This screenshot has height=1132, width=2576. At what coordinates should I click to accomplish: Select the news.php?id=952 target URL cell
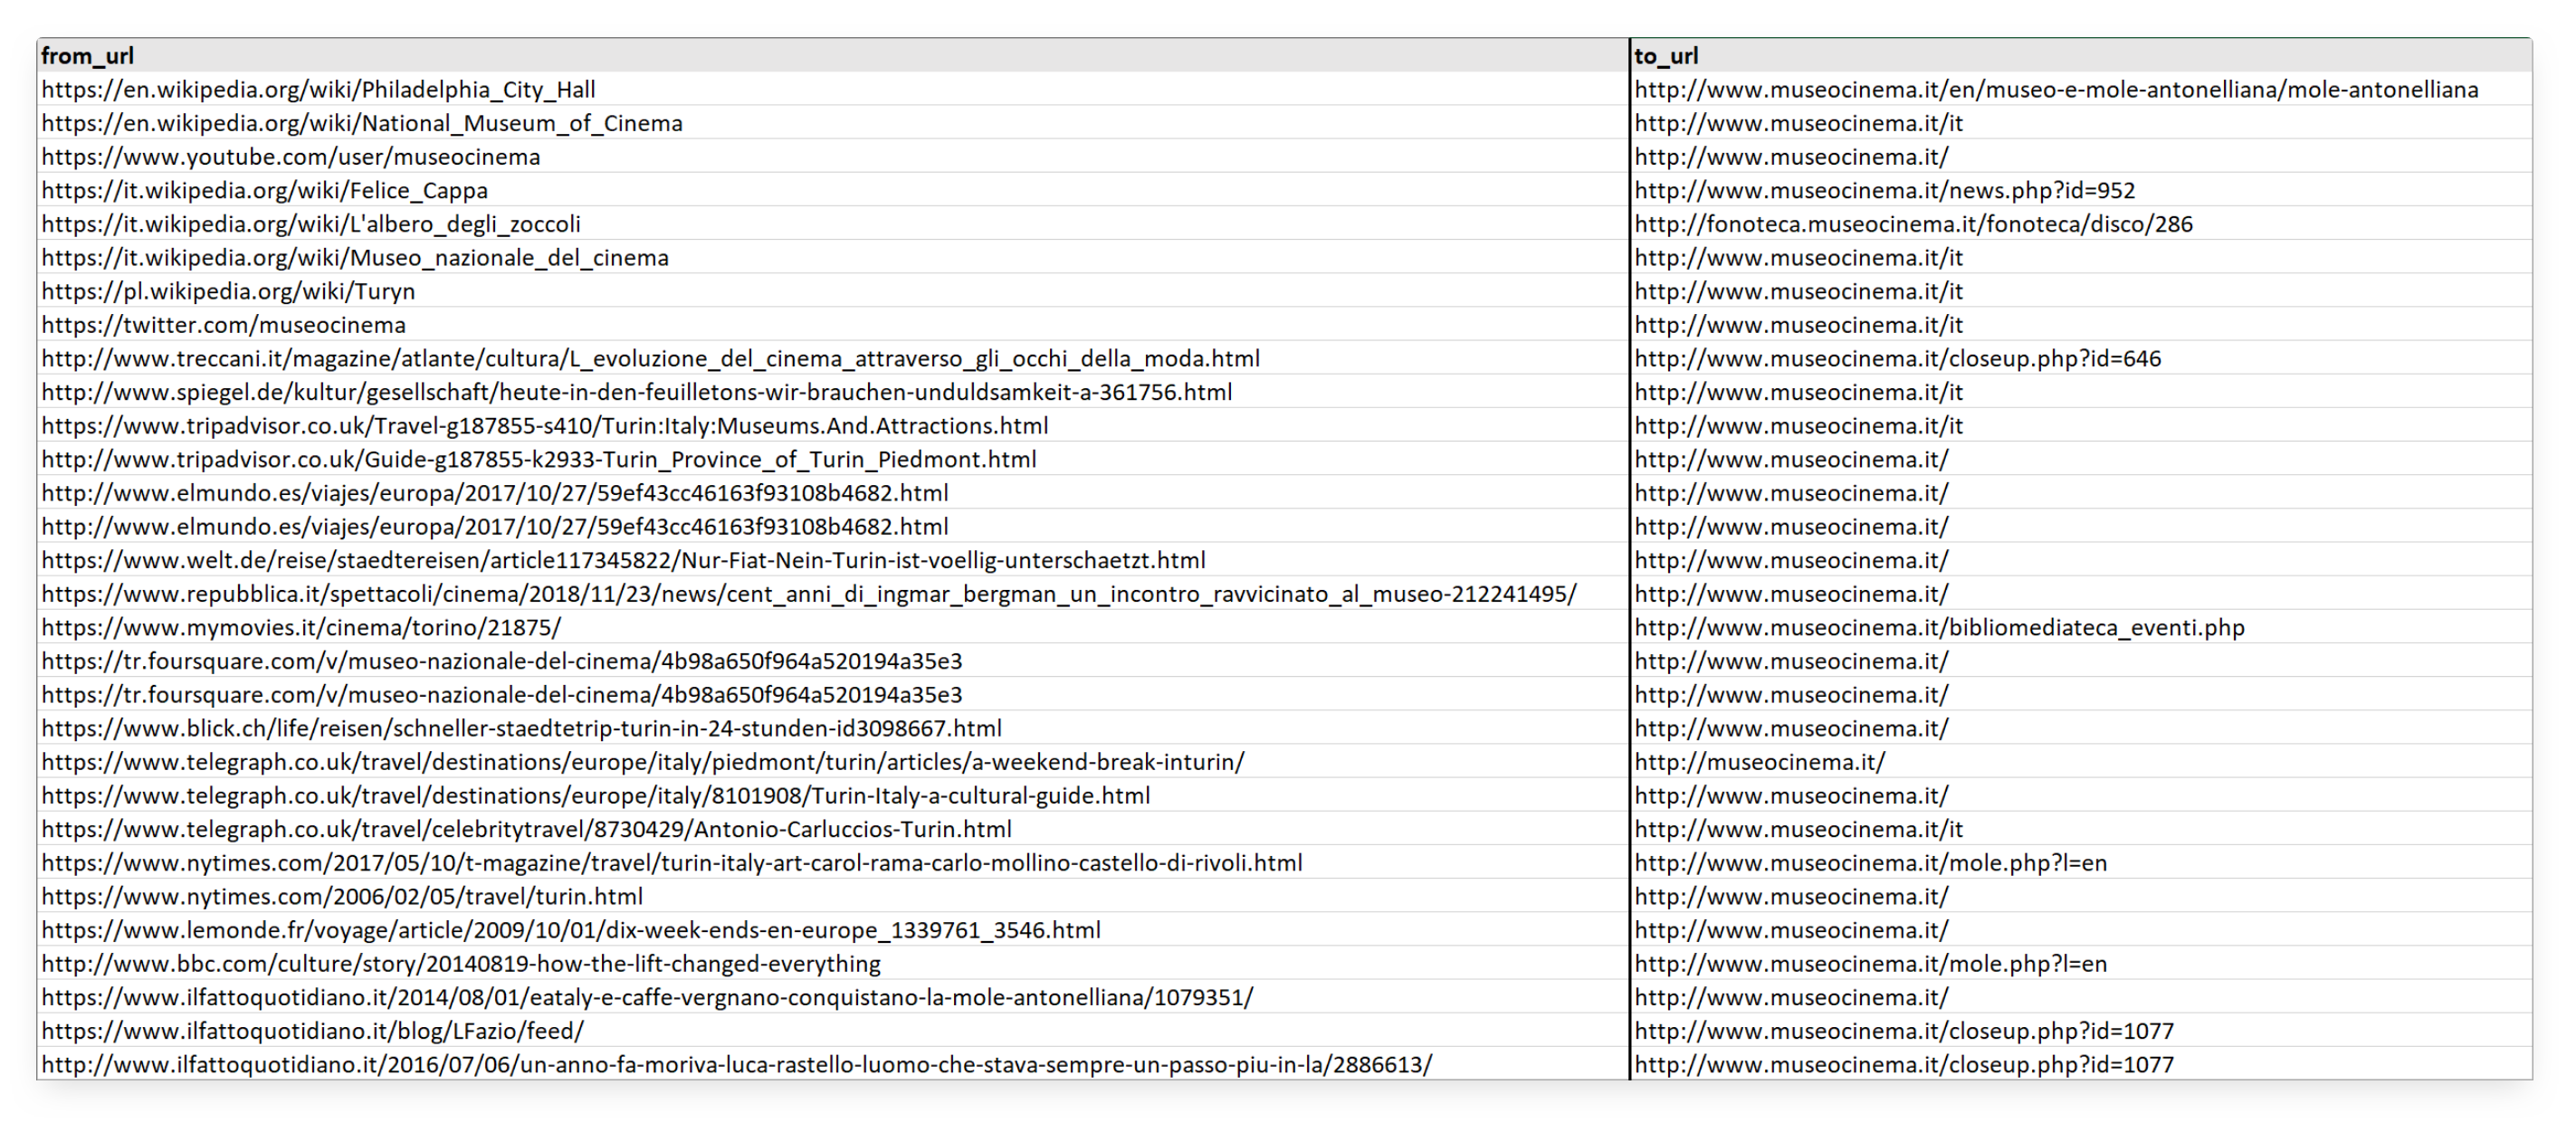tap(1884, 191)
